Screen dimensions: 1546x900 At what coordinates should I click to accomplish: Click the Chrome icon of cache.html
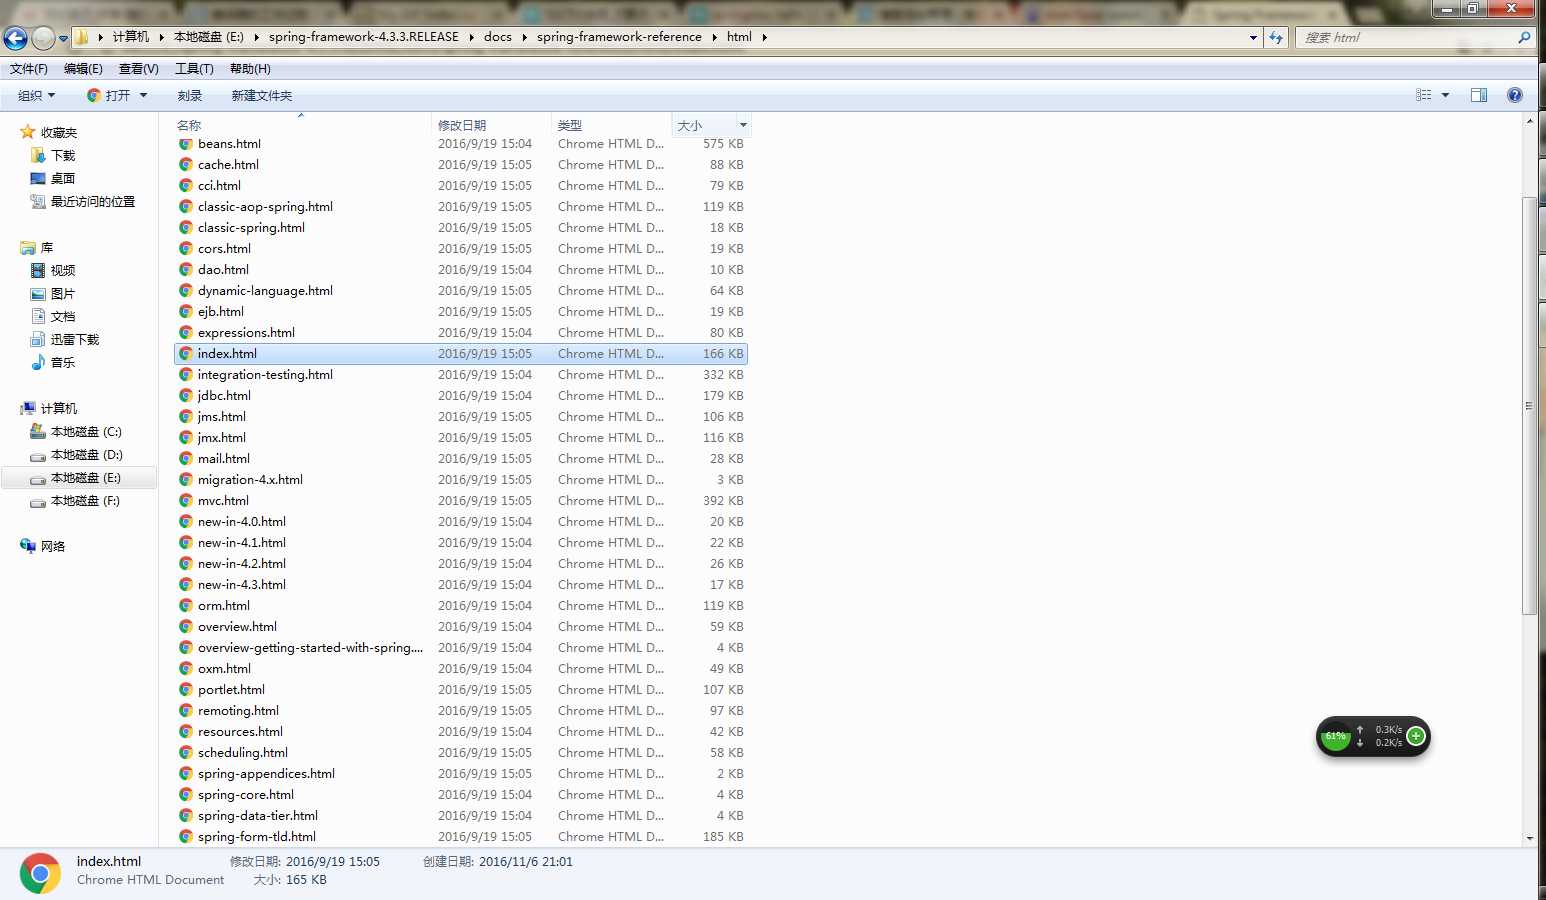pyautogui.click(x=186, y=164)
